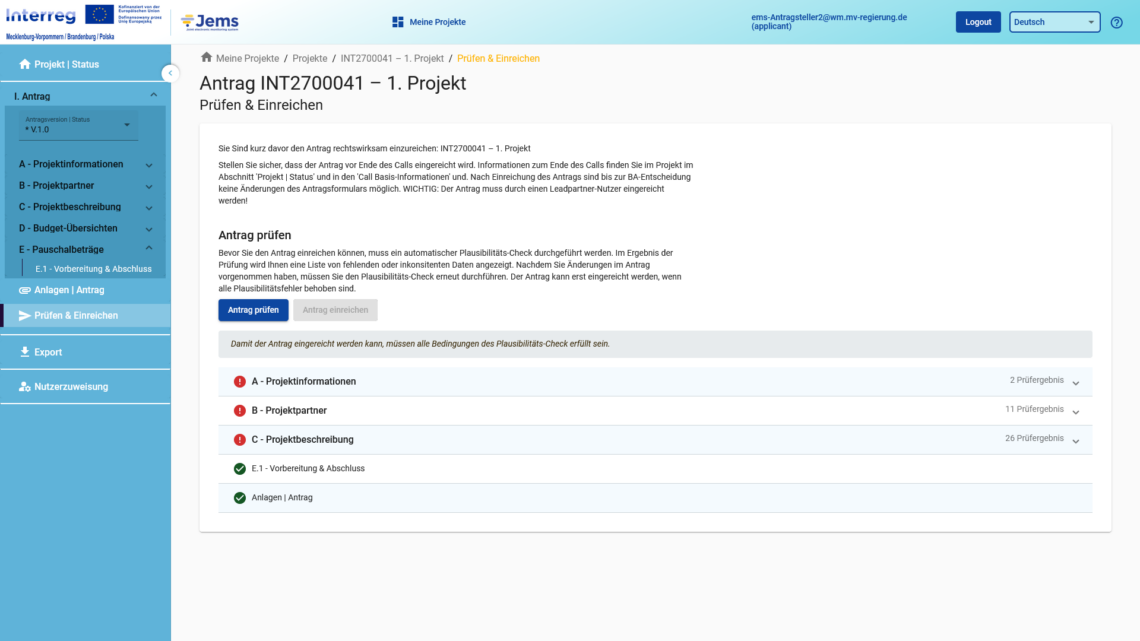Click the Antrag prüfen button
This screenshot has height=641, width=1140.
253,310
